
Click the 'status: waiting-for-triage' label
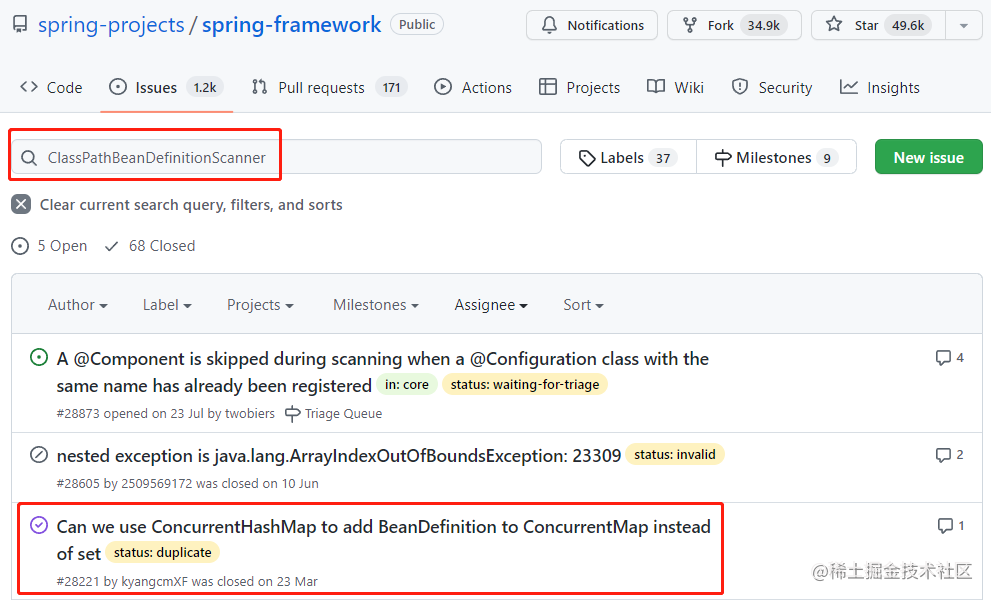point(525,384)
